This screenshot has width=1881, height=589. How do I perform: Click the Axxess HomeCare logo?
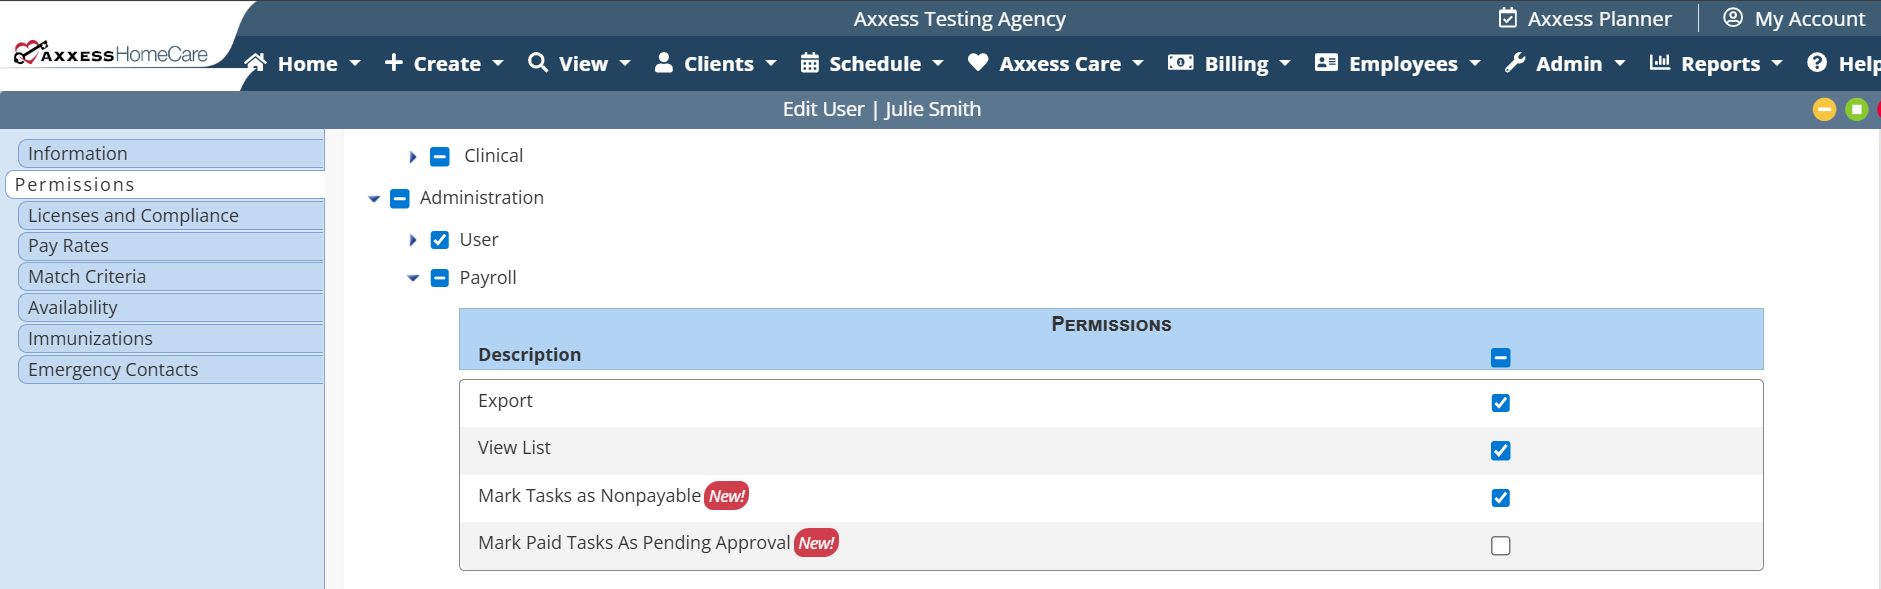111,53
